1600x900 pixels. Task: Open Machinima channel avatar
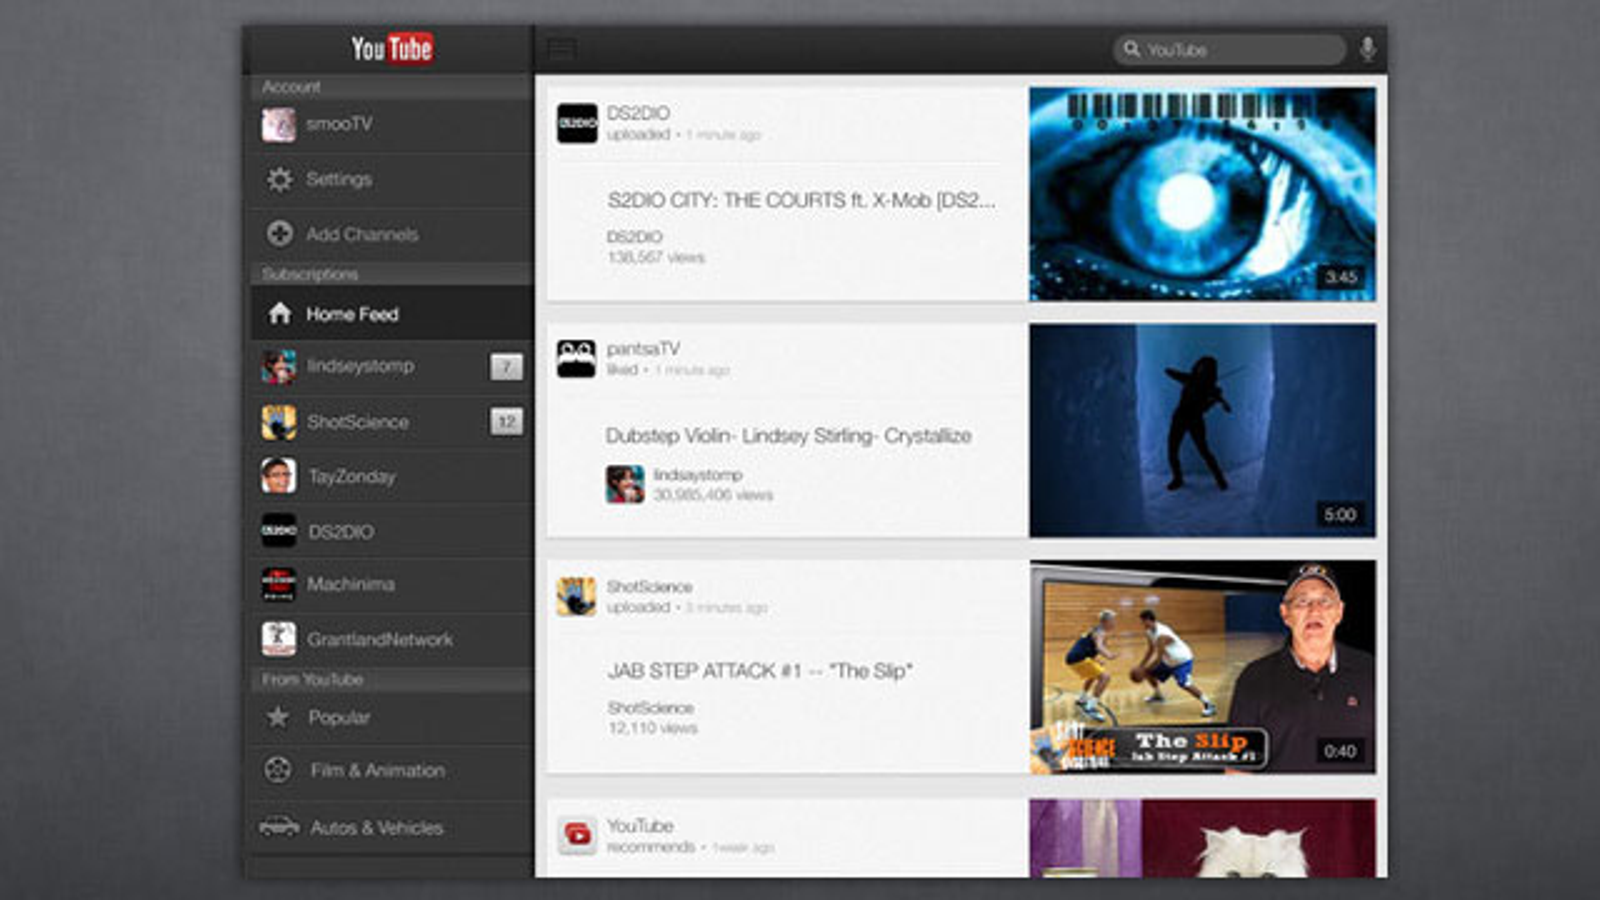tap(278, 584)
